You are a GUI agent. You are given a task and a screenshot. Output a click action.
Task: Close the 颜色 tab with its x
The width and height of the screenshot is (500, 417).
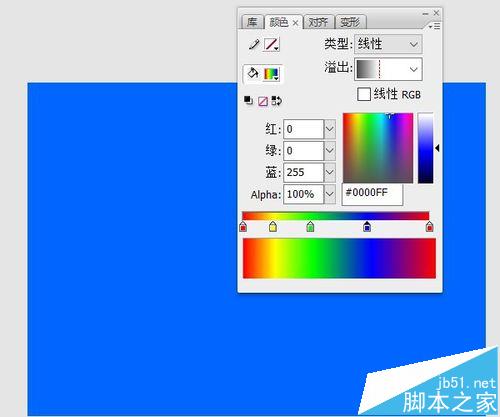pos(295,23)
